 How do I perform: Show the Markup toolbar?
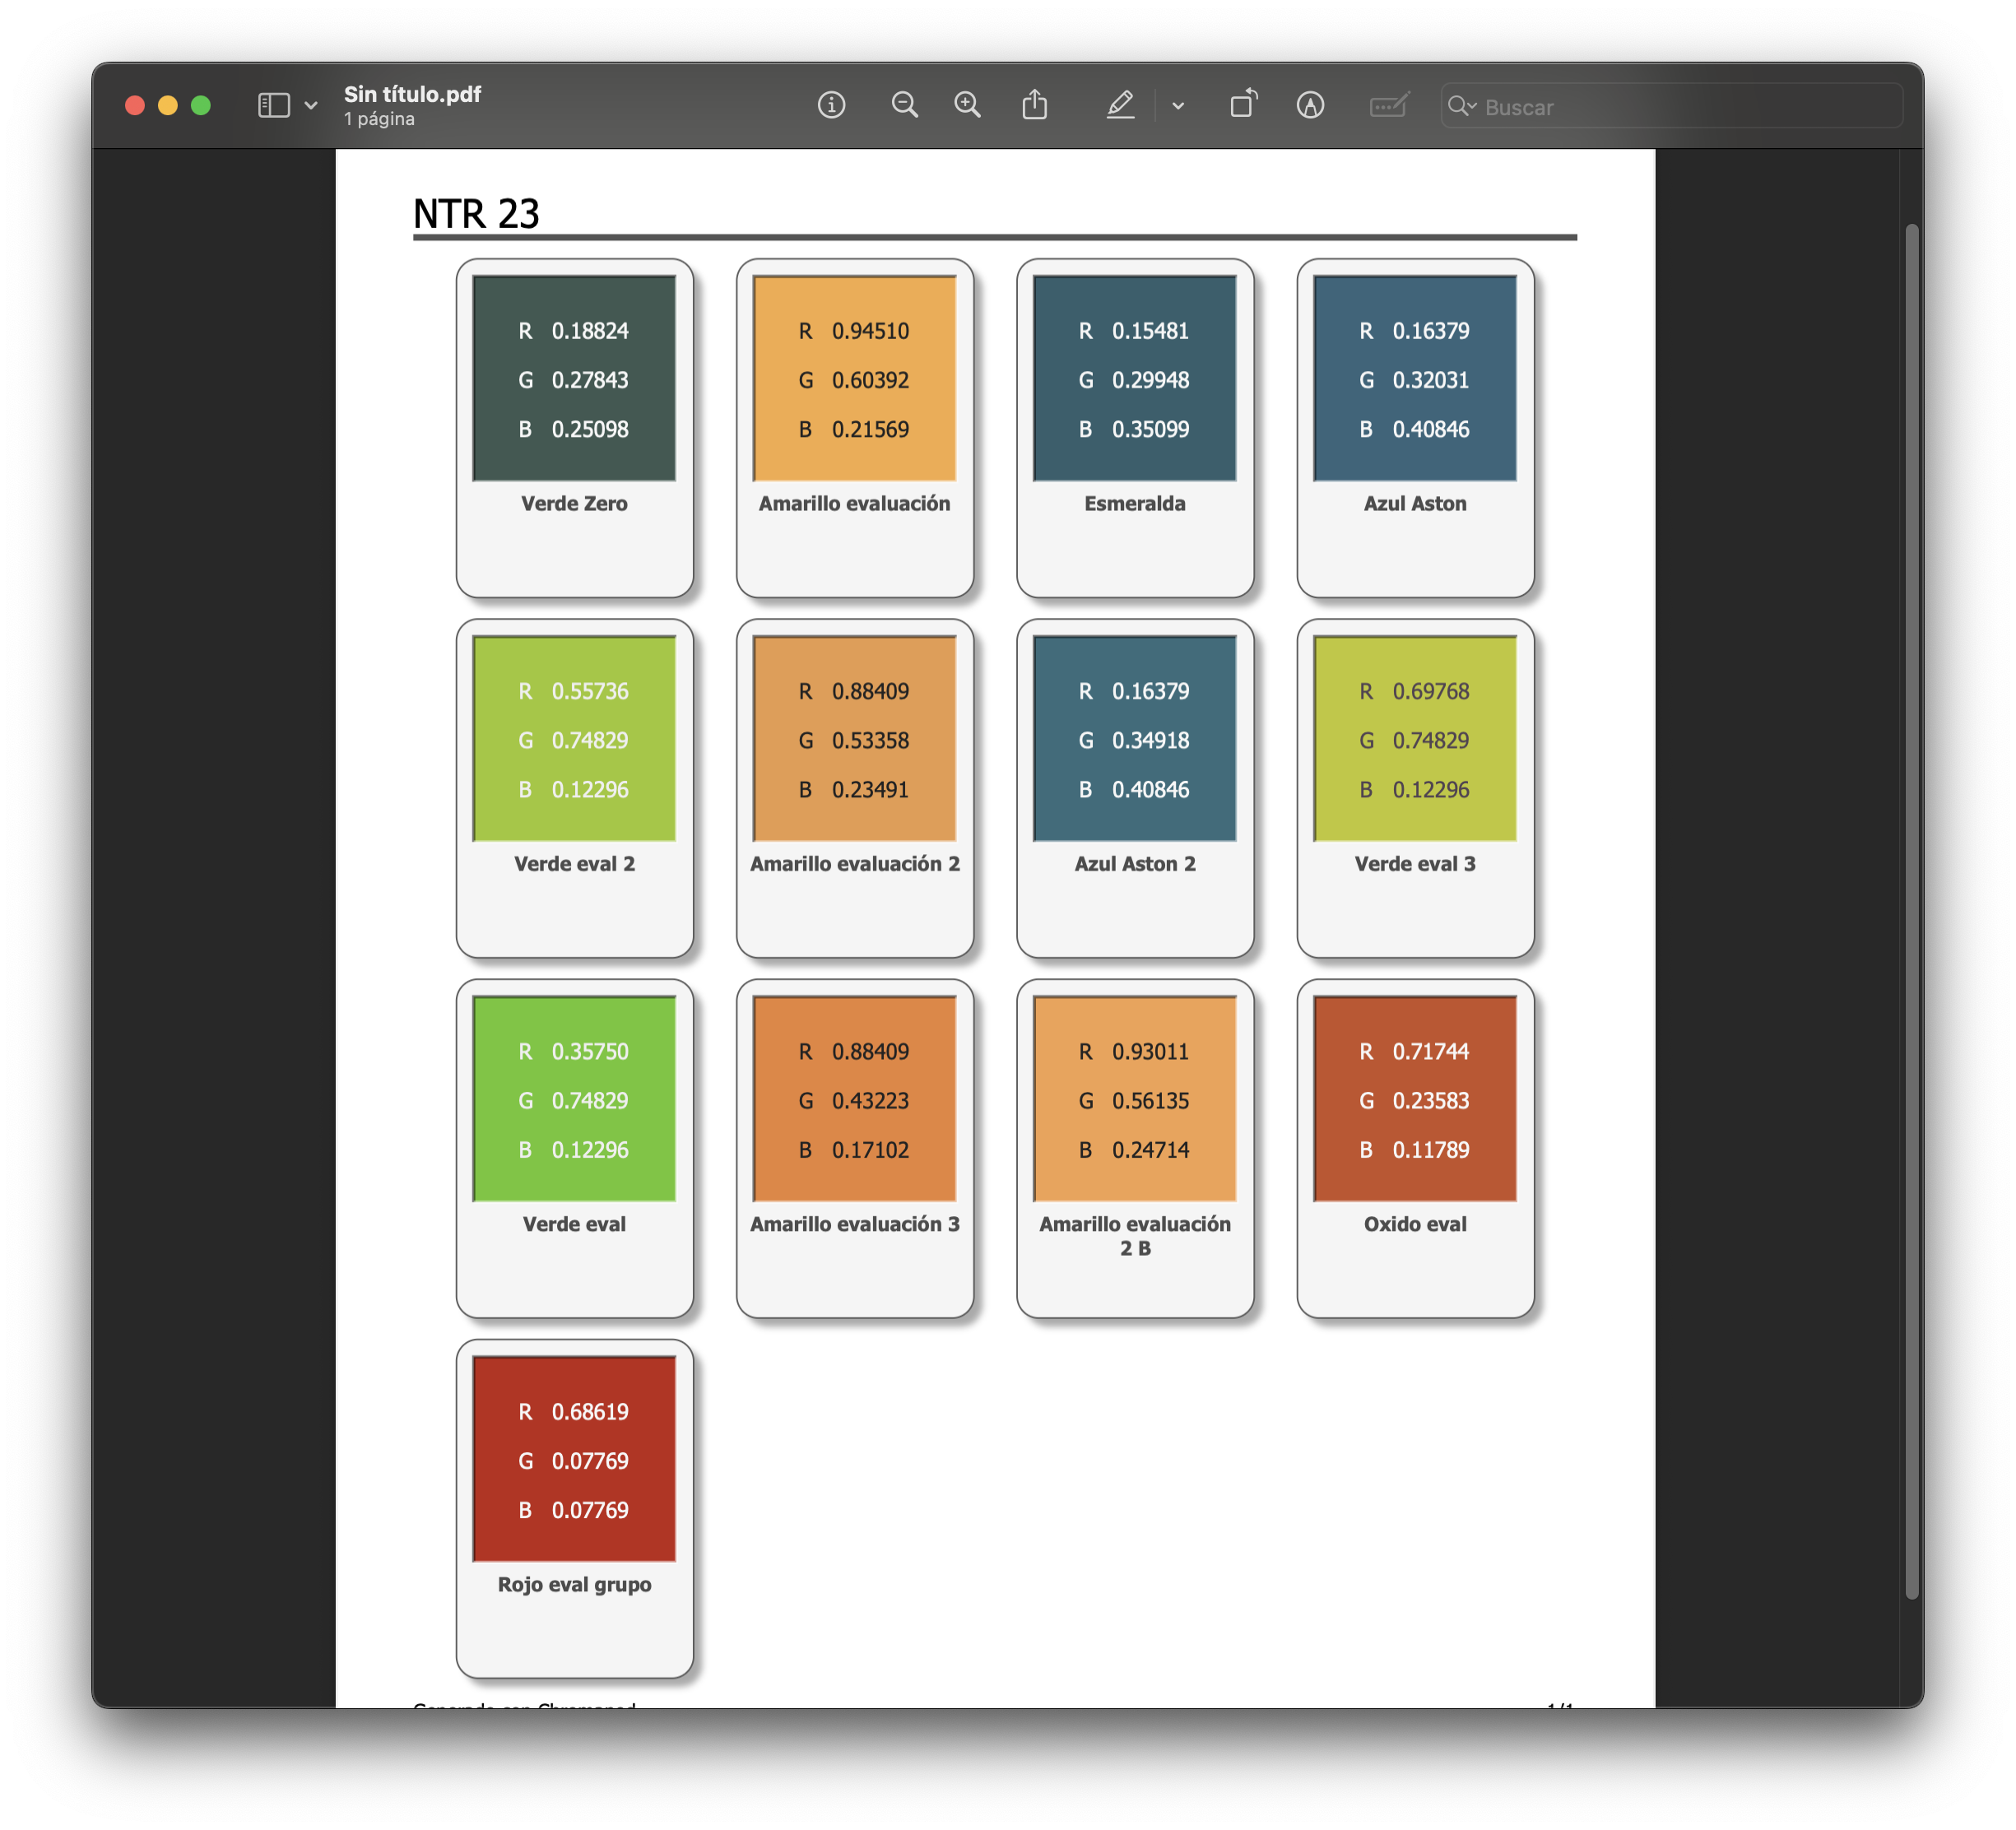[x=1310, y=105]
